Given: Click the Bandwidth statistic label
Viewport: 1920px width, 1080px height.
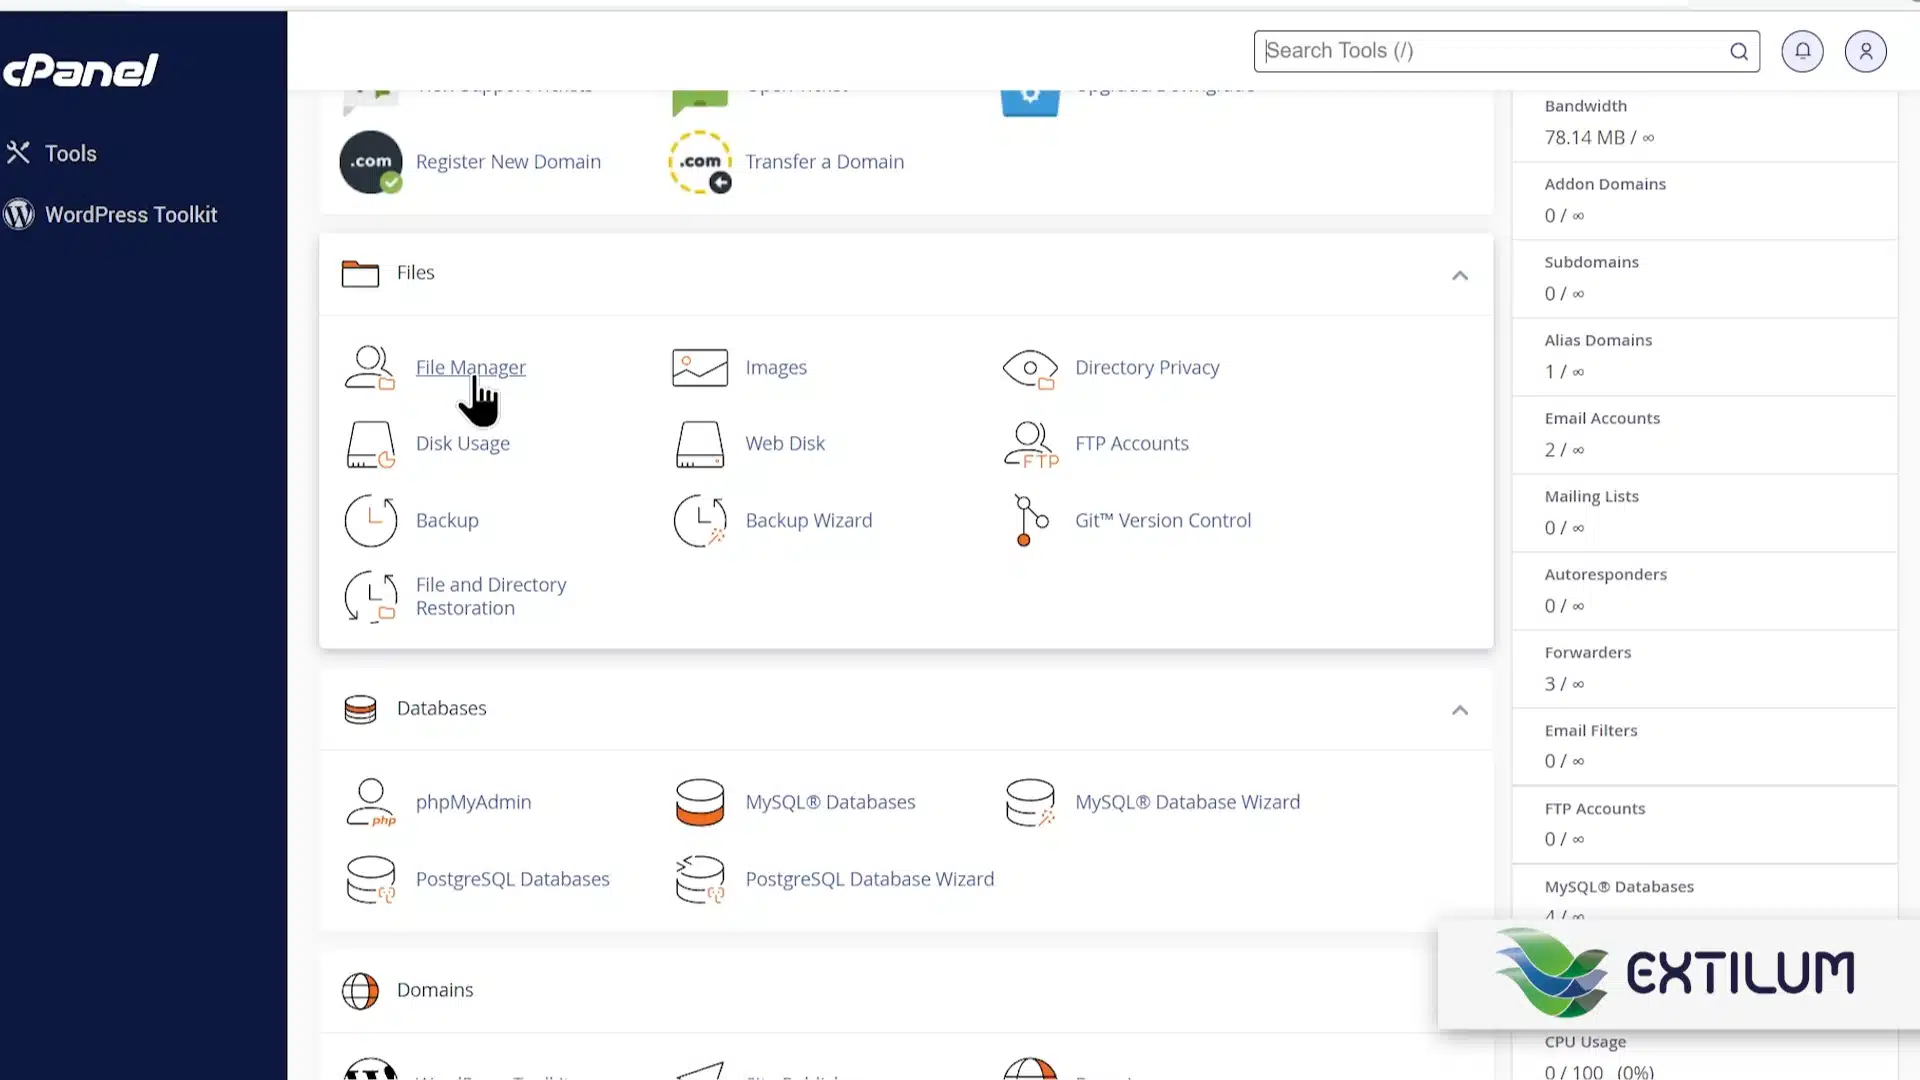Looking at the screenshot, I should tap(1585, 106).
